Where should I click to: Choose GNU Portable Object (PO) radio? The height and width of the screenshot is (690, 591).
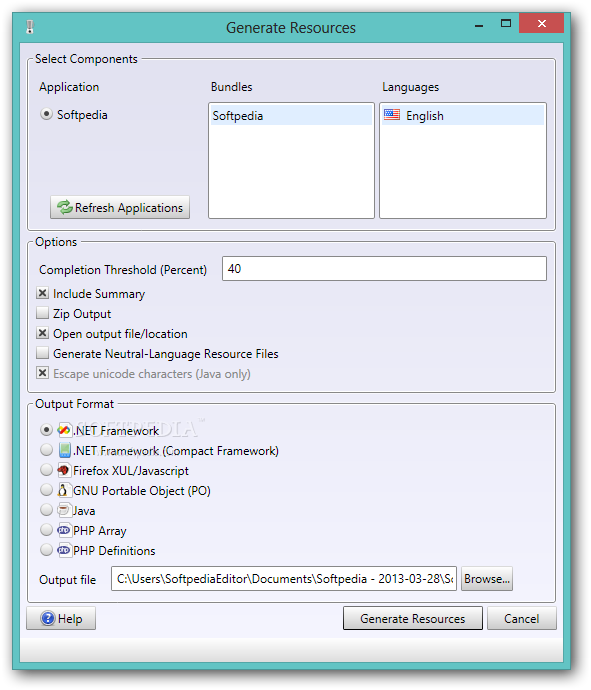tap(46, 490)
